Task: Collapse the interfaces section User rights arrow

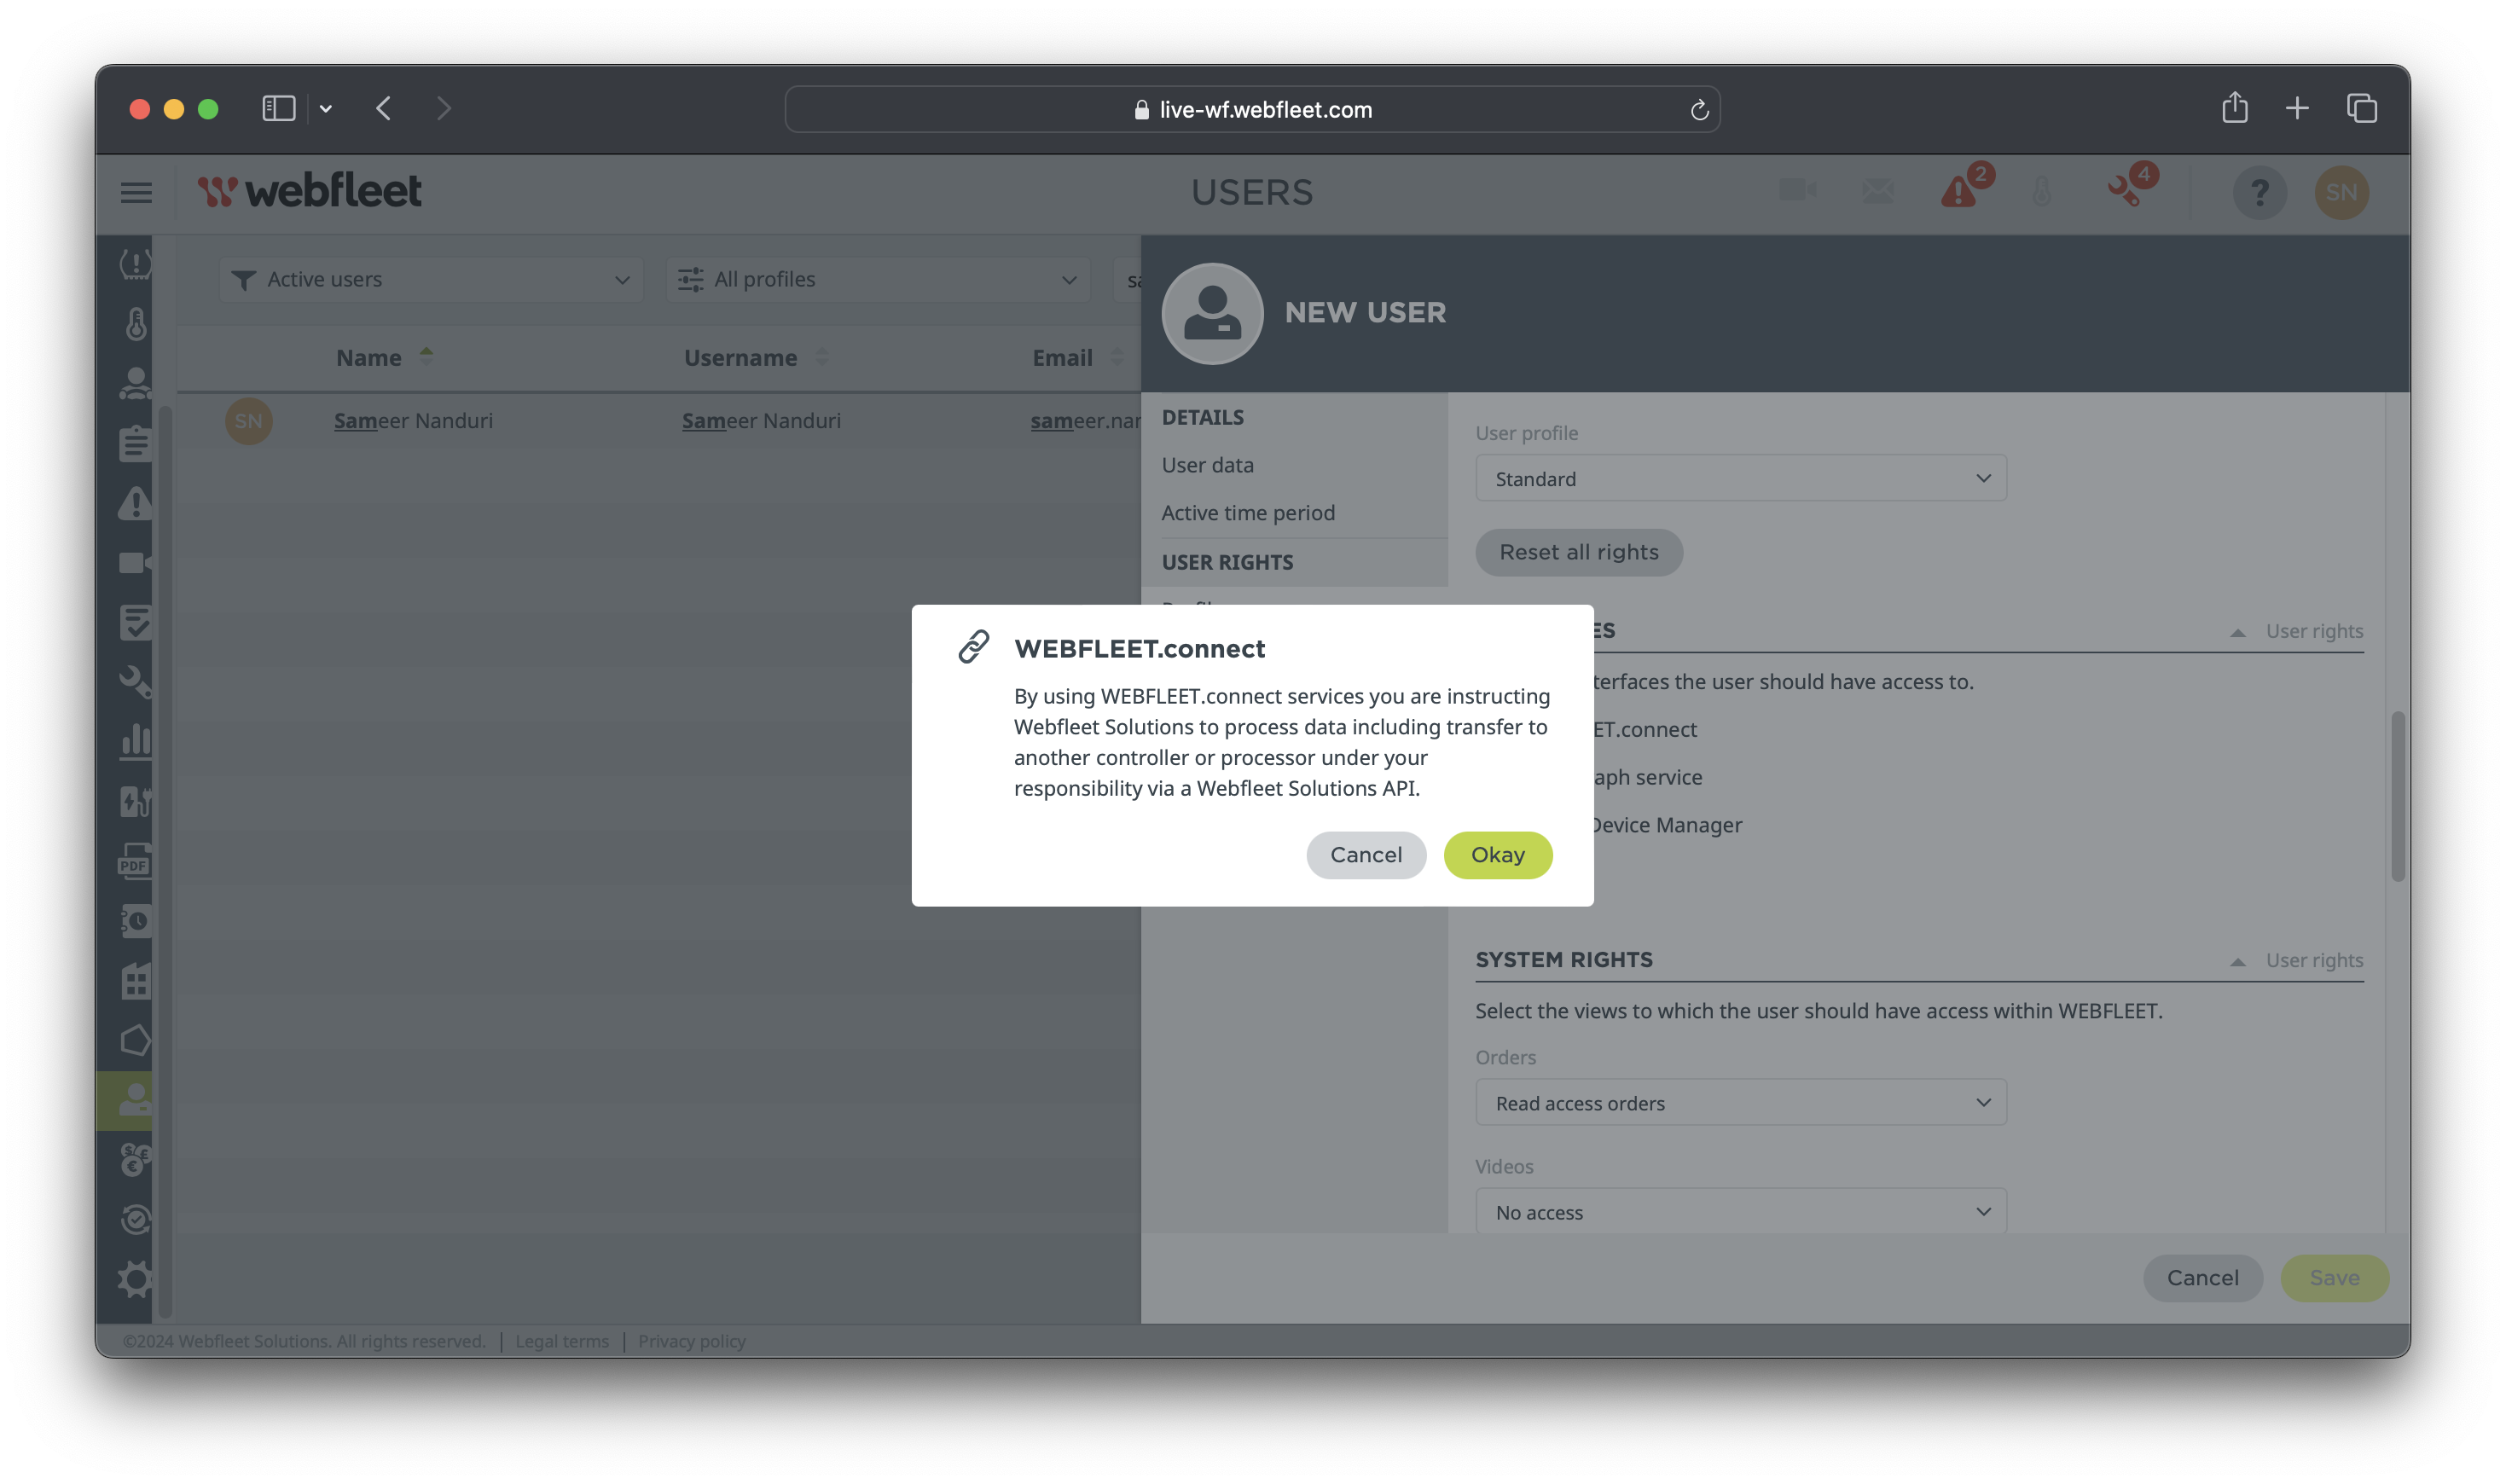Action: [x=2237, y=633]
